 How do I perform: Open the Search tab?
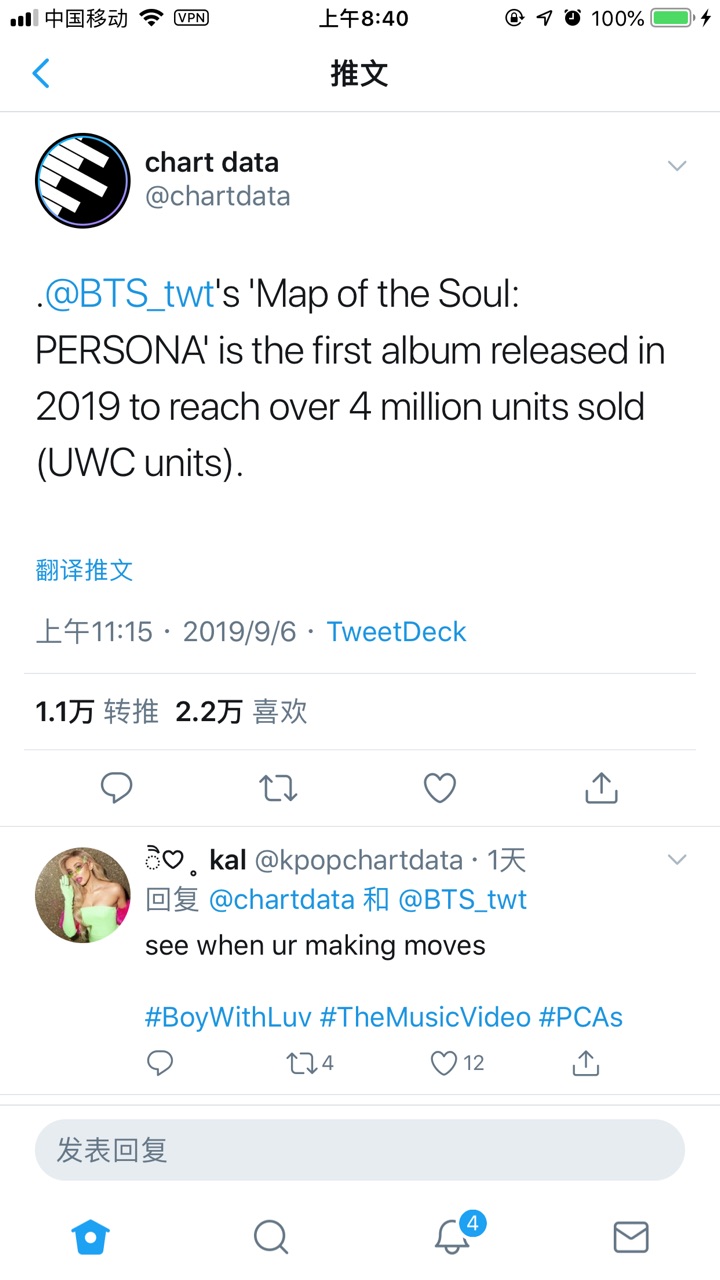270,1238
